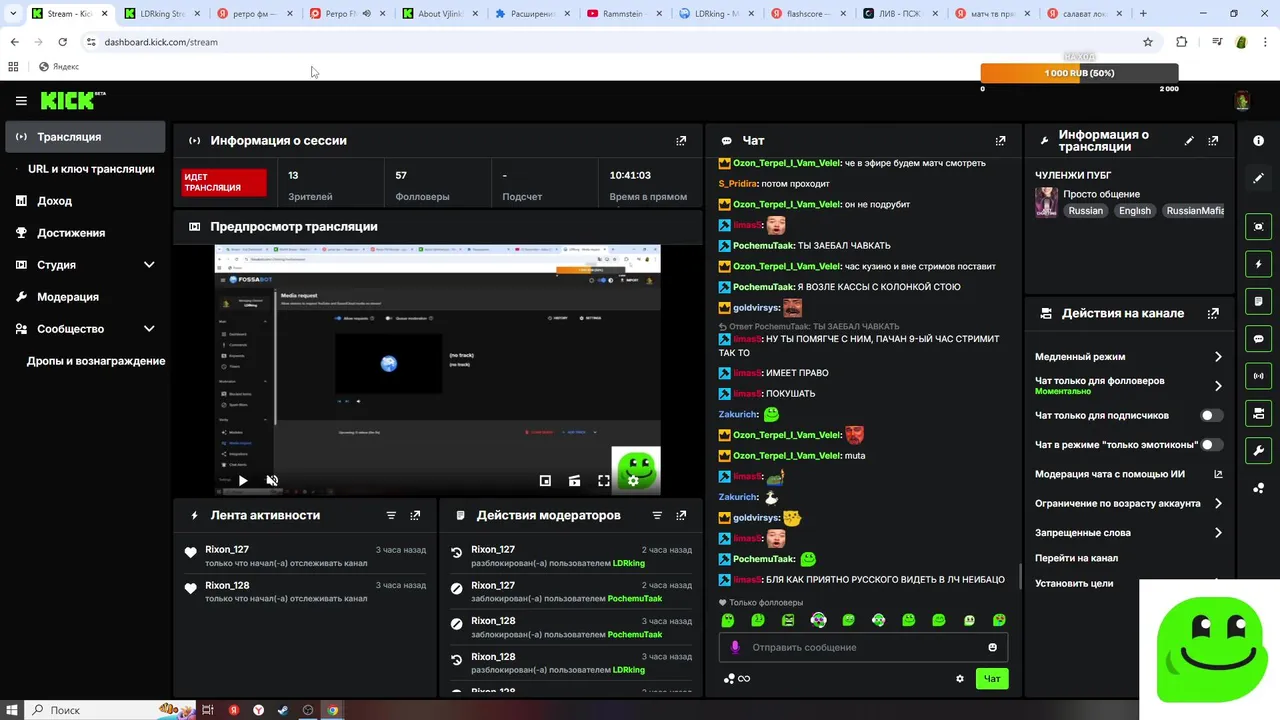Image resolution: width=1280 pixels, height=720 pixels.
Task: Pop out the Чат panel
Action: pos(1000,141)
